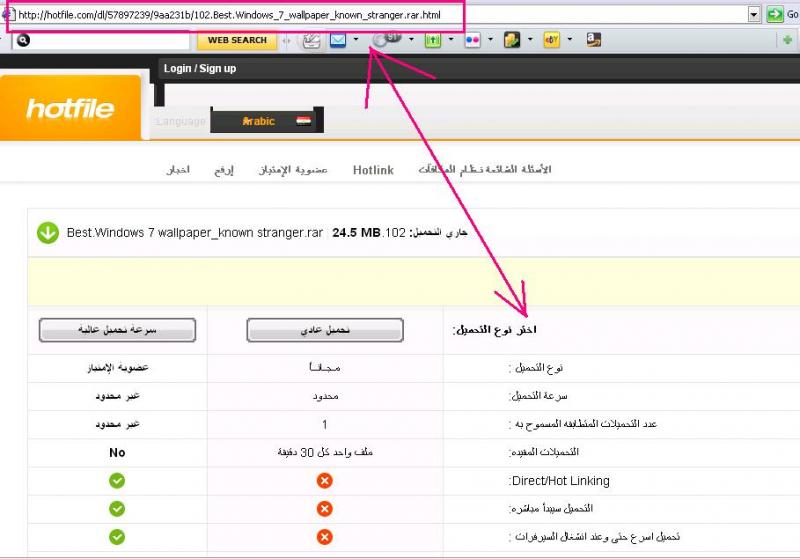Expand the eBay icon dropdown arrow
Screen dimensions: 800x559
click(x=569, y=40)
